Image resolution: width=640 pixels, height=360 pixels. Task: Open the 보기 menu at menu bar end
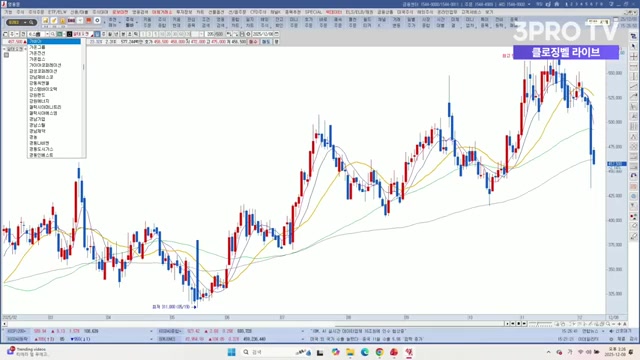coord(489,12)
